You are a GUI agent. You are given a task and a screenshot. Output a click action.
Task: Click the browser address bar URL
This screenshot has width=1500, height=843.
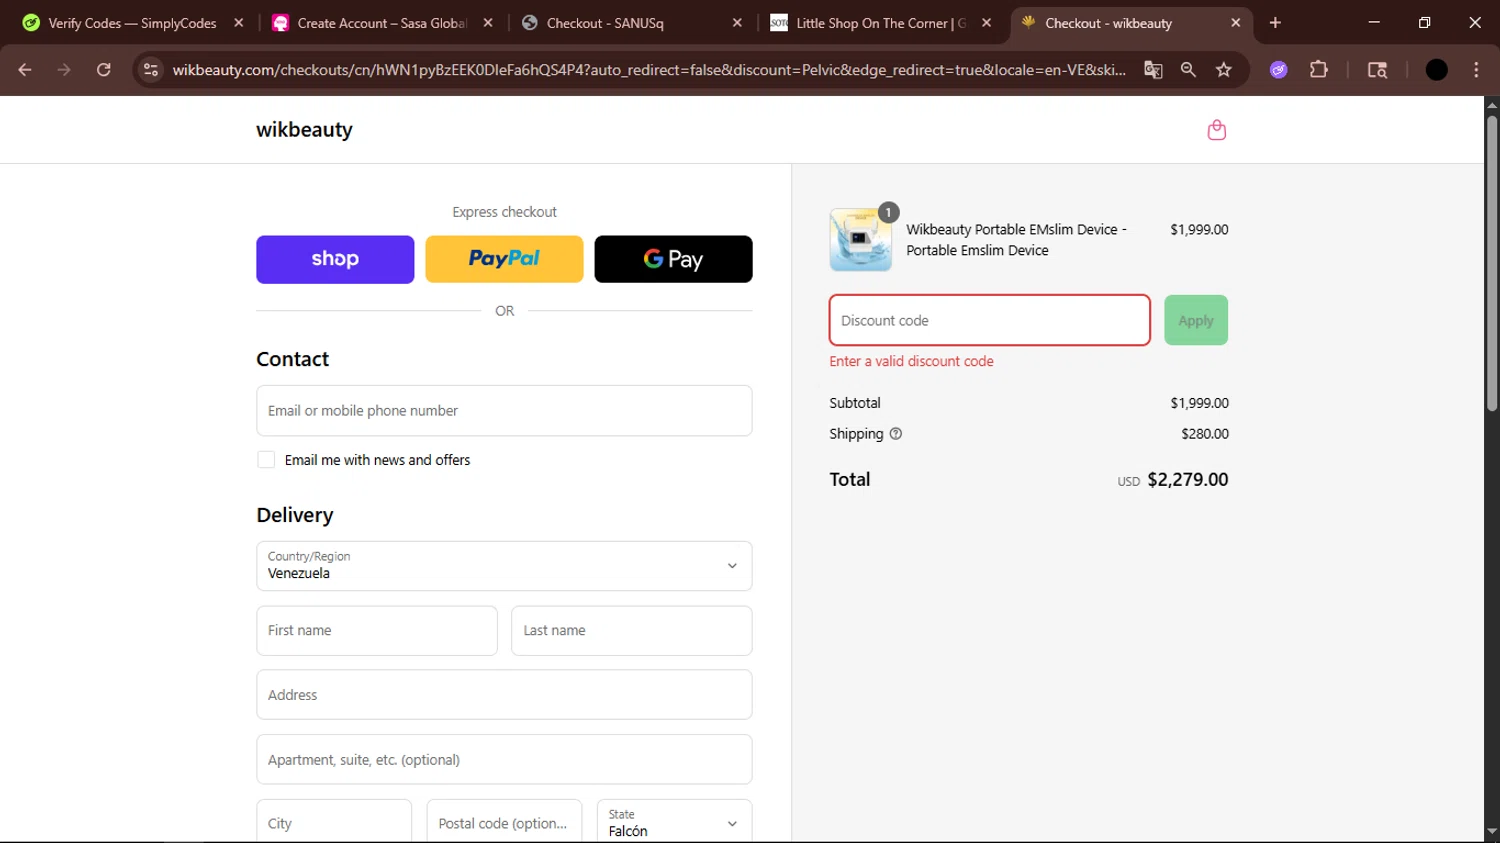(x=648, y=70)
